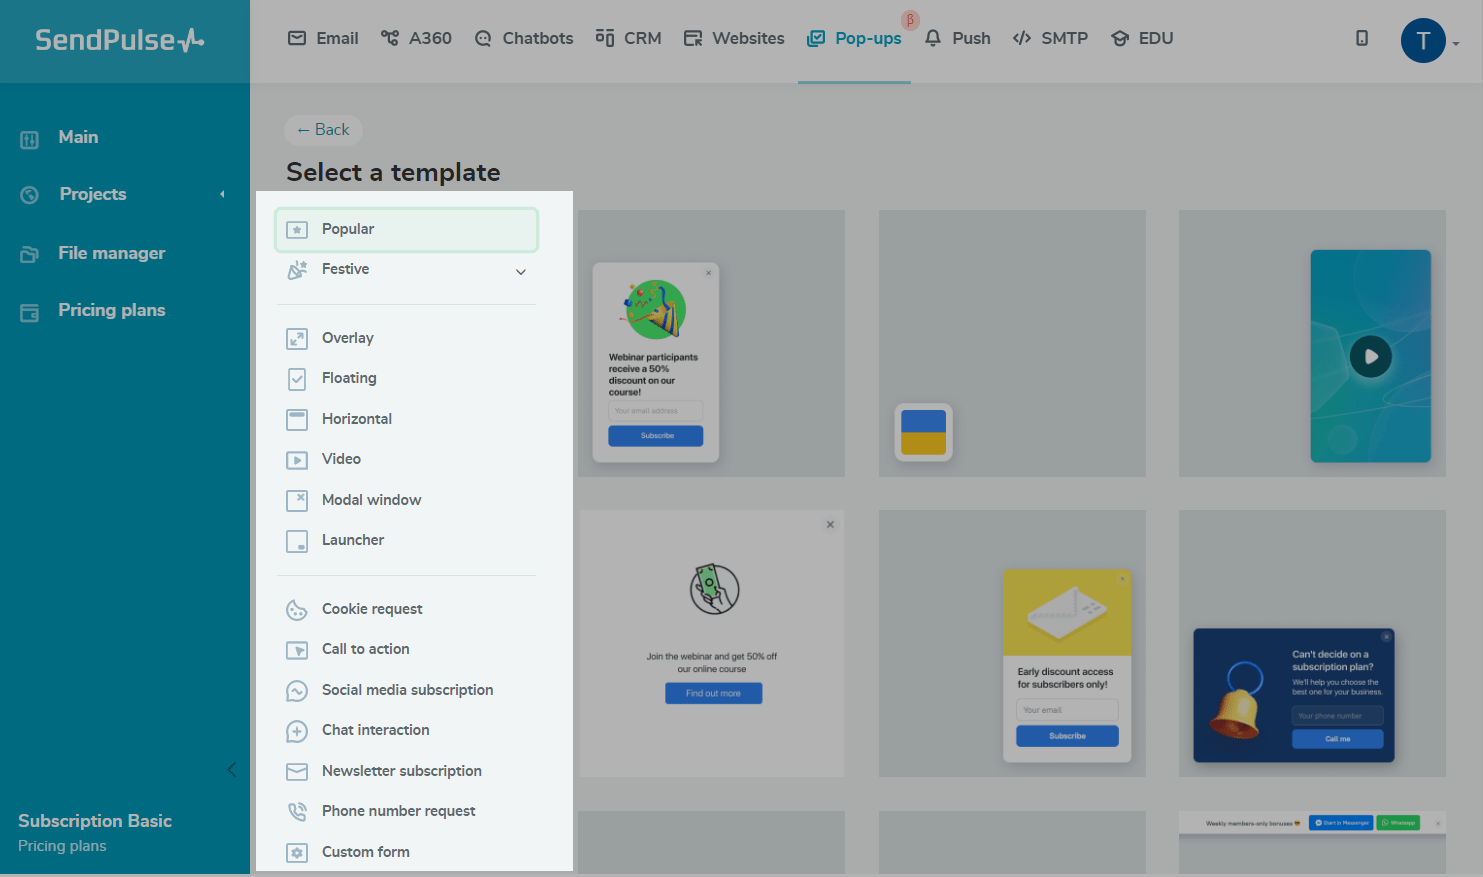Image resolution: width=1483 pixels, height=877 pixels.
Task: Click the SendPulse logo
Action: 120,40
